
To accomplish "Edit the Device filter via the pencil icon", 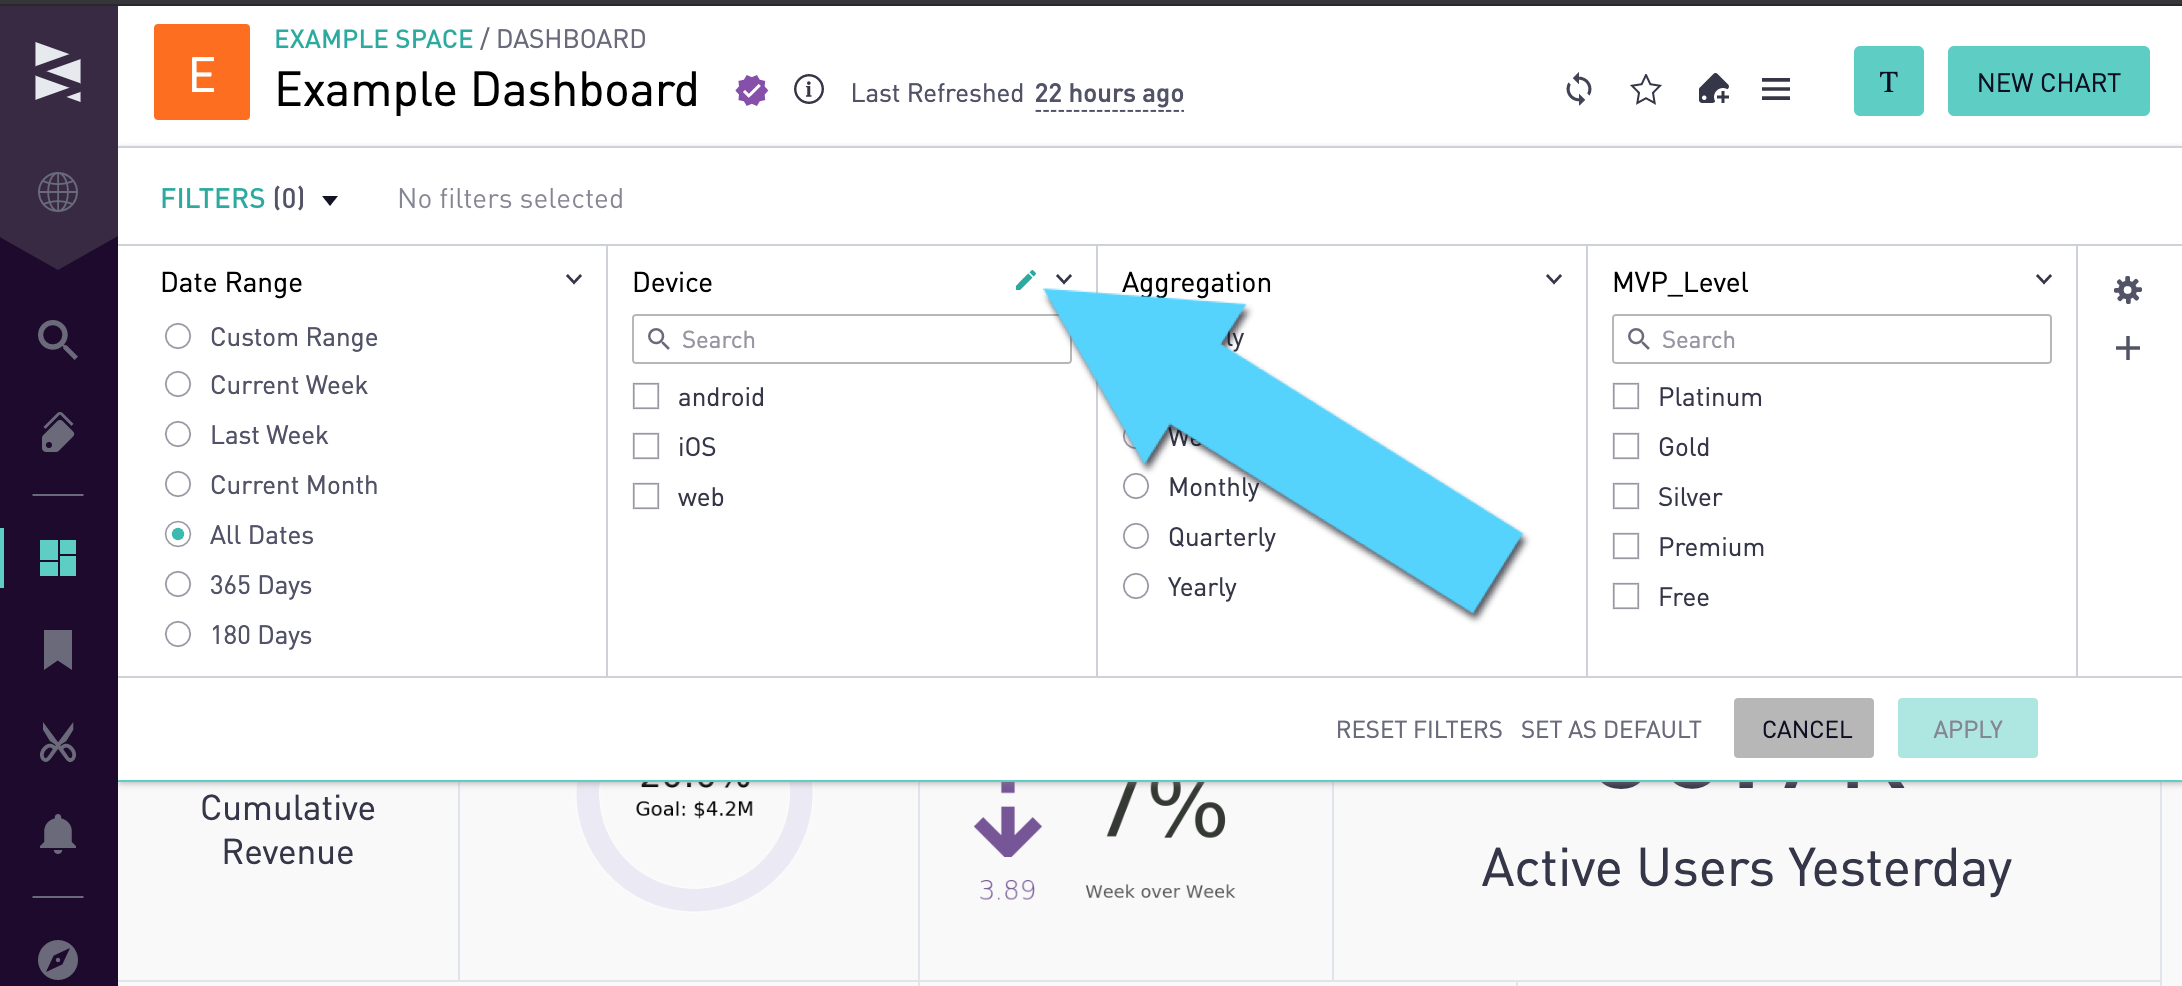I will tap(1025, 280).
